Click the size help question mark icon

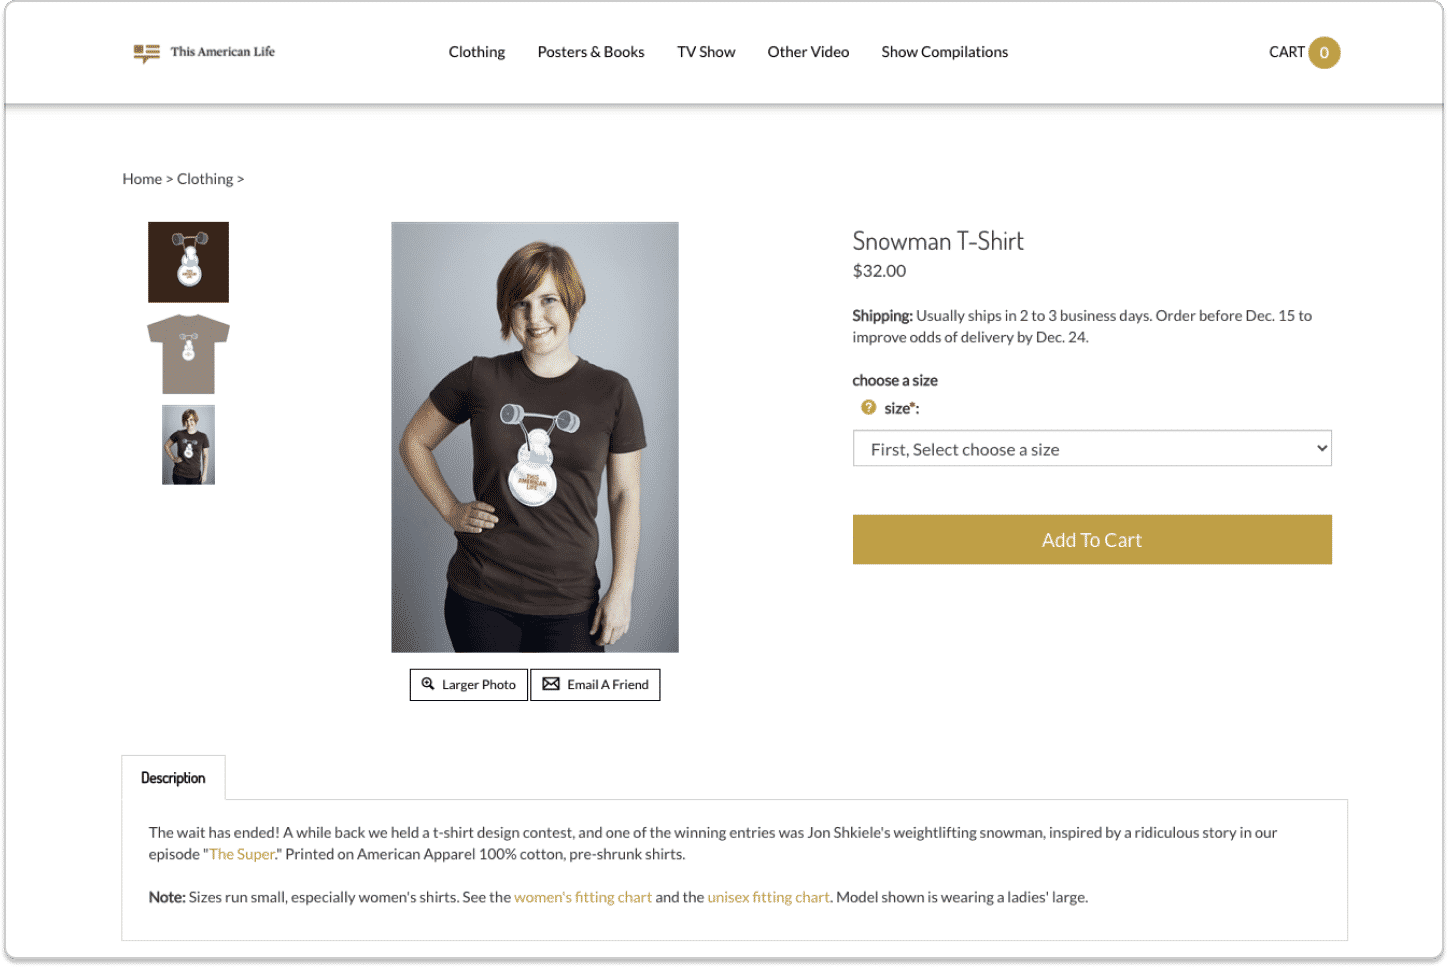(x=868, y=407)
